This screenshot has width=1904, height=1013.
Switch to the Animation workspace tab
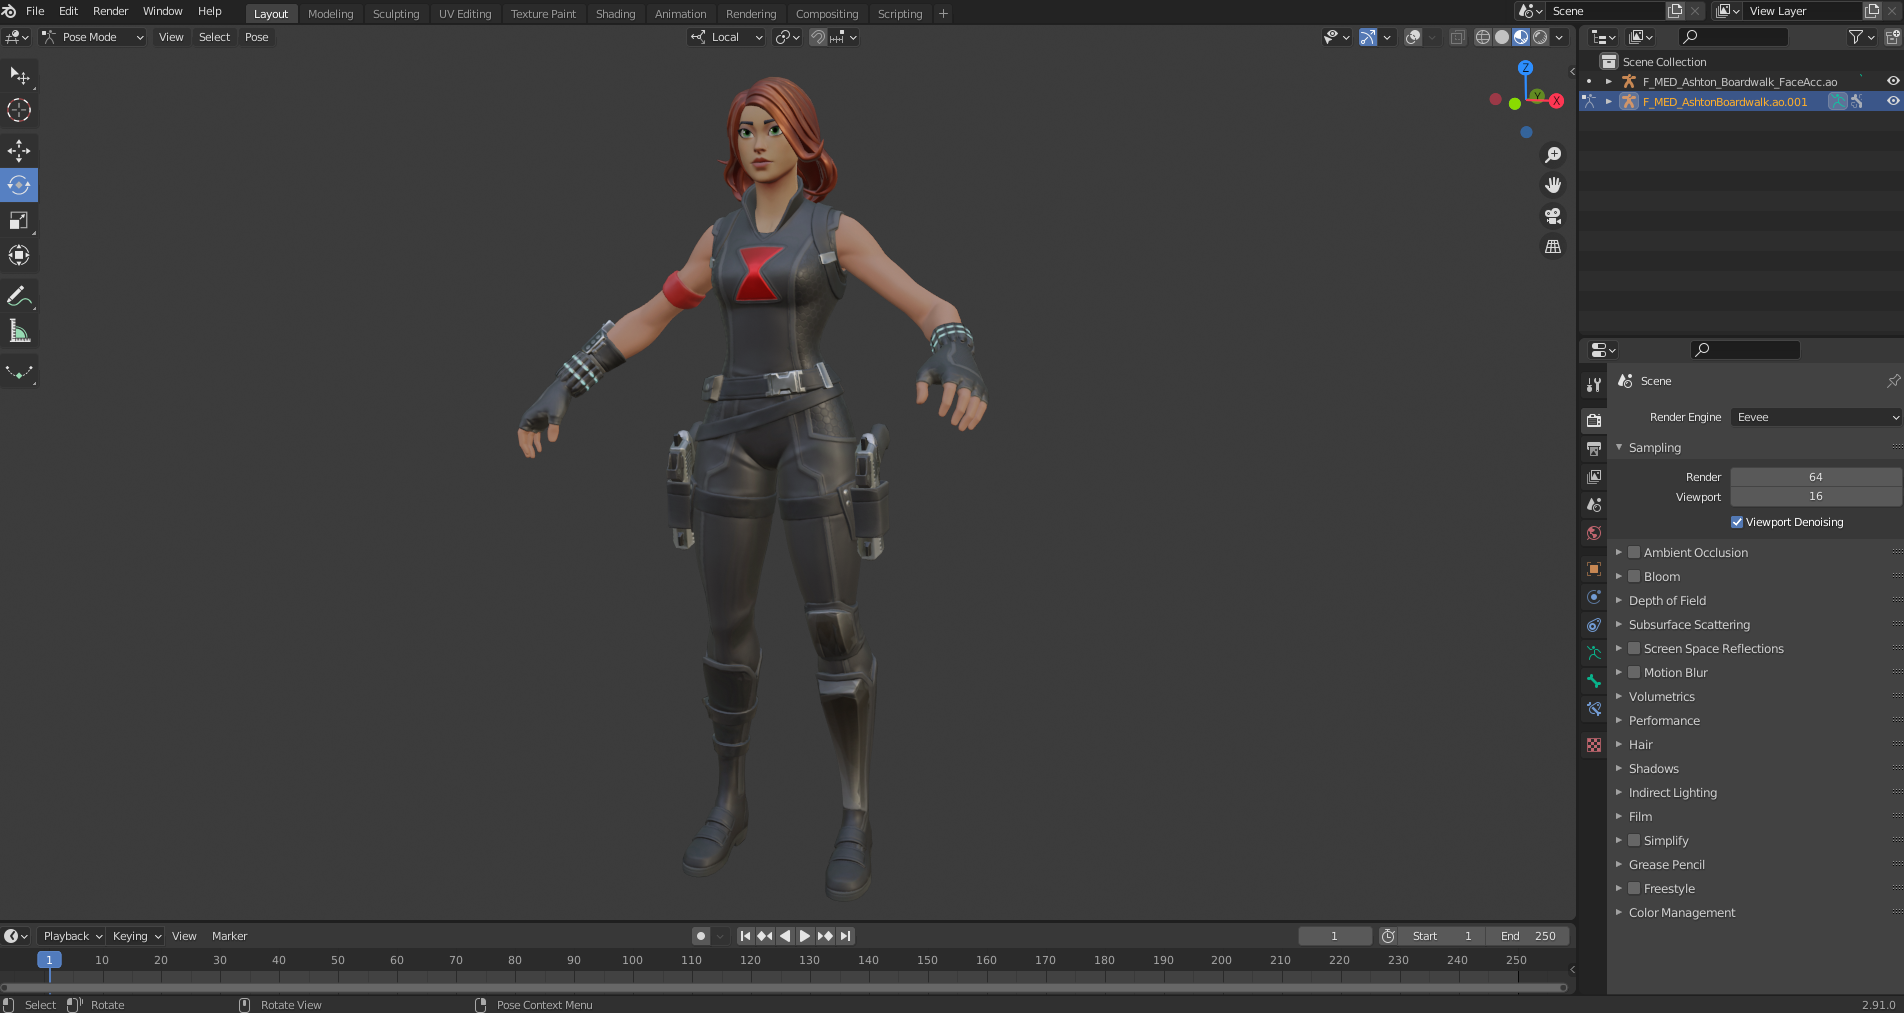click(x=680, y=14)
